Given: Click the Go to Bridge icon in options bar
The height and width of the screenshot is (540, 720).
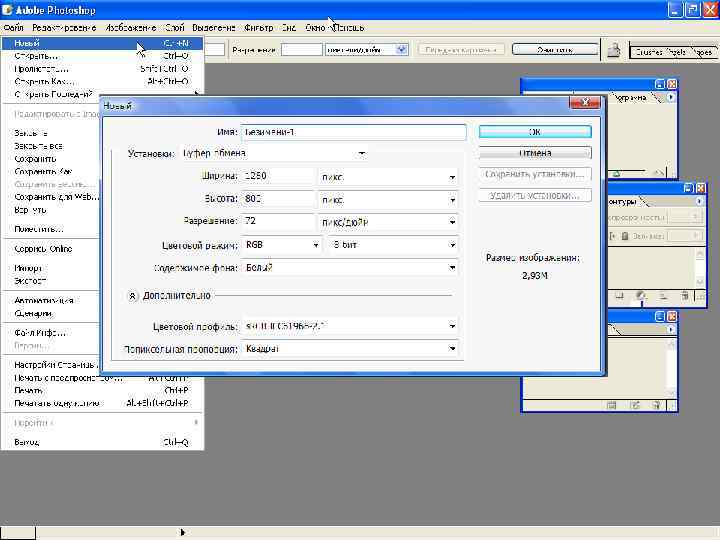Looking at the screenshot, I should point(614,50).
